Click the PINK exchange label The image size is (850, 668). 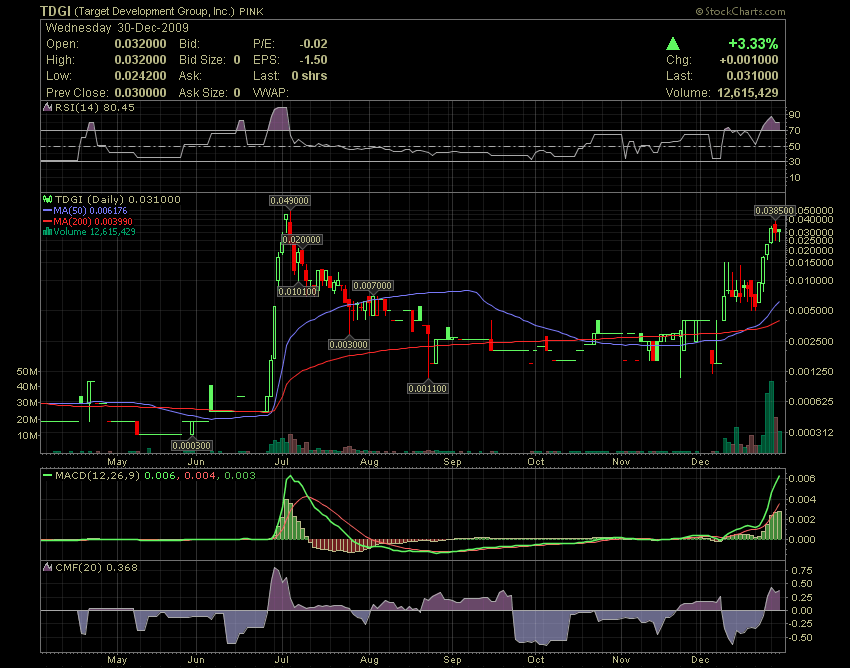[x=252, y=11]
